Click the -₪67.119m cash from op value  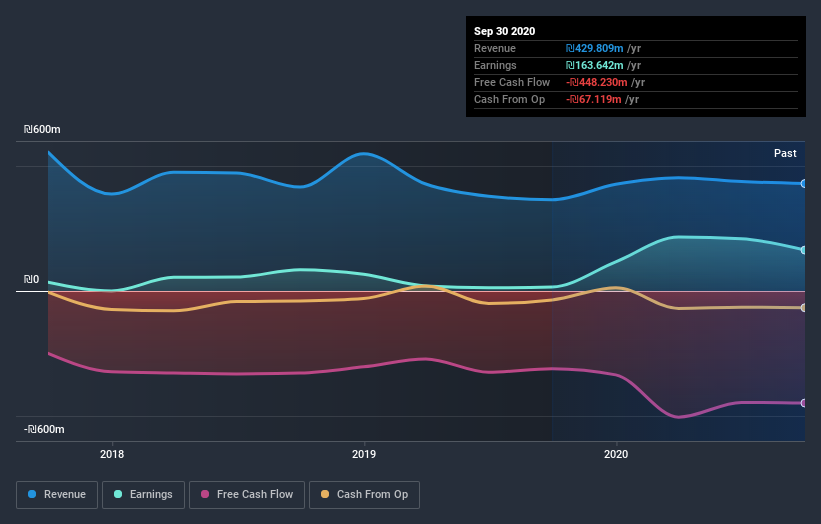tap(594, 99)
